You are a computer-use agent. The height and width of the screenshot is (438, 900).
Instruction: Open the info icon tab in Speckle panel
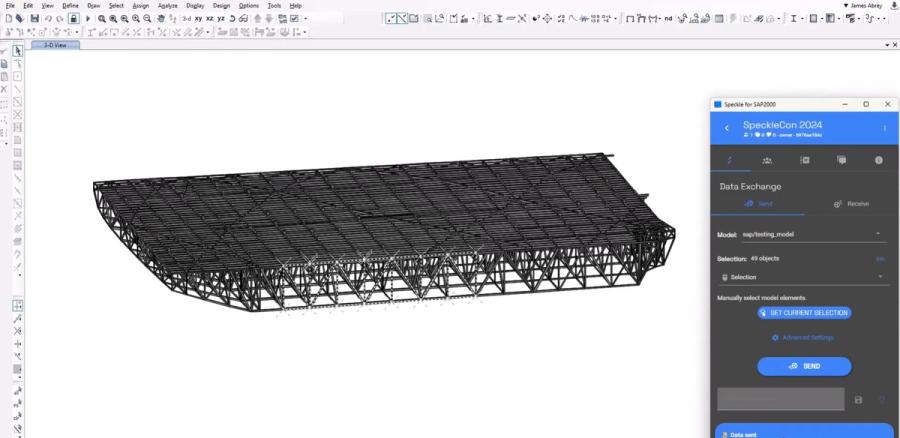[879, 160]
